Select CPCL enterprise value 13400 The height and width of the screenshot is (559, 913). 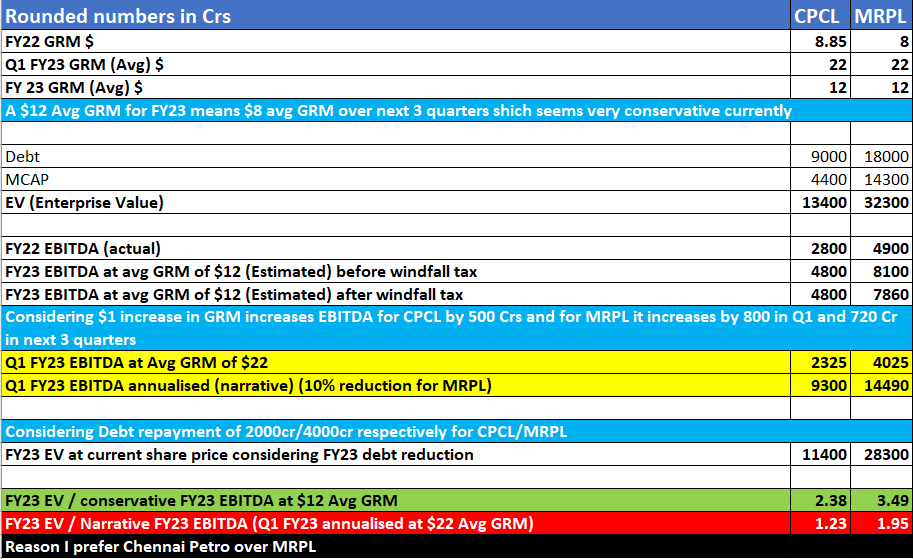click(x=820, y=202)
